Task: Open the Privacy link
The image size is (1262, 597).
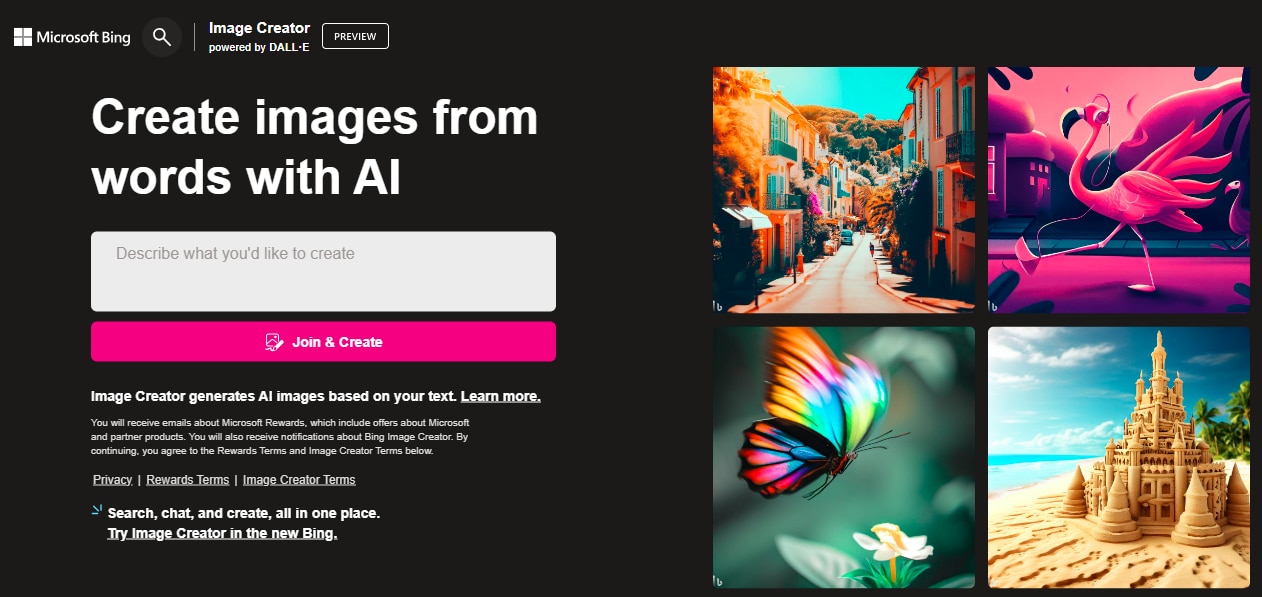Action: coord(113,480)
